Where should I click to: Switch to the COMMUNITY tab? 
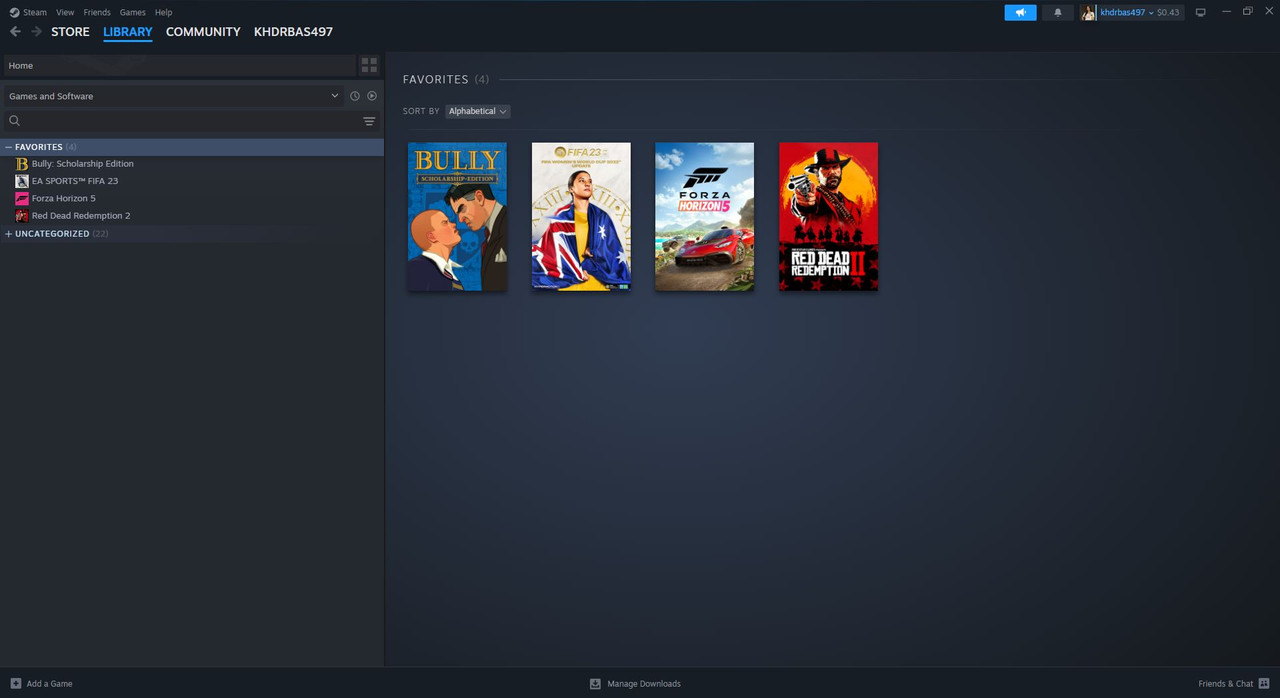point(203,32)
